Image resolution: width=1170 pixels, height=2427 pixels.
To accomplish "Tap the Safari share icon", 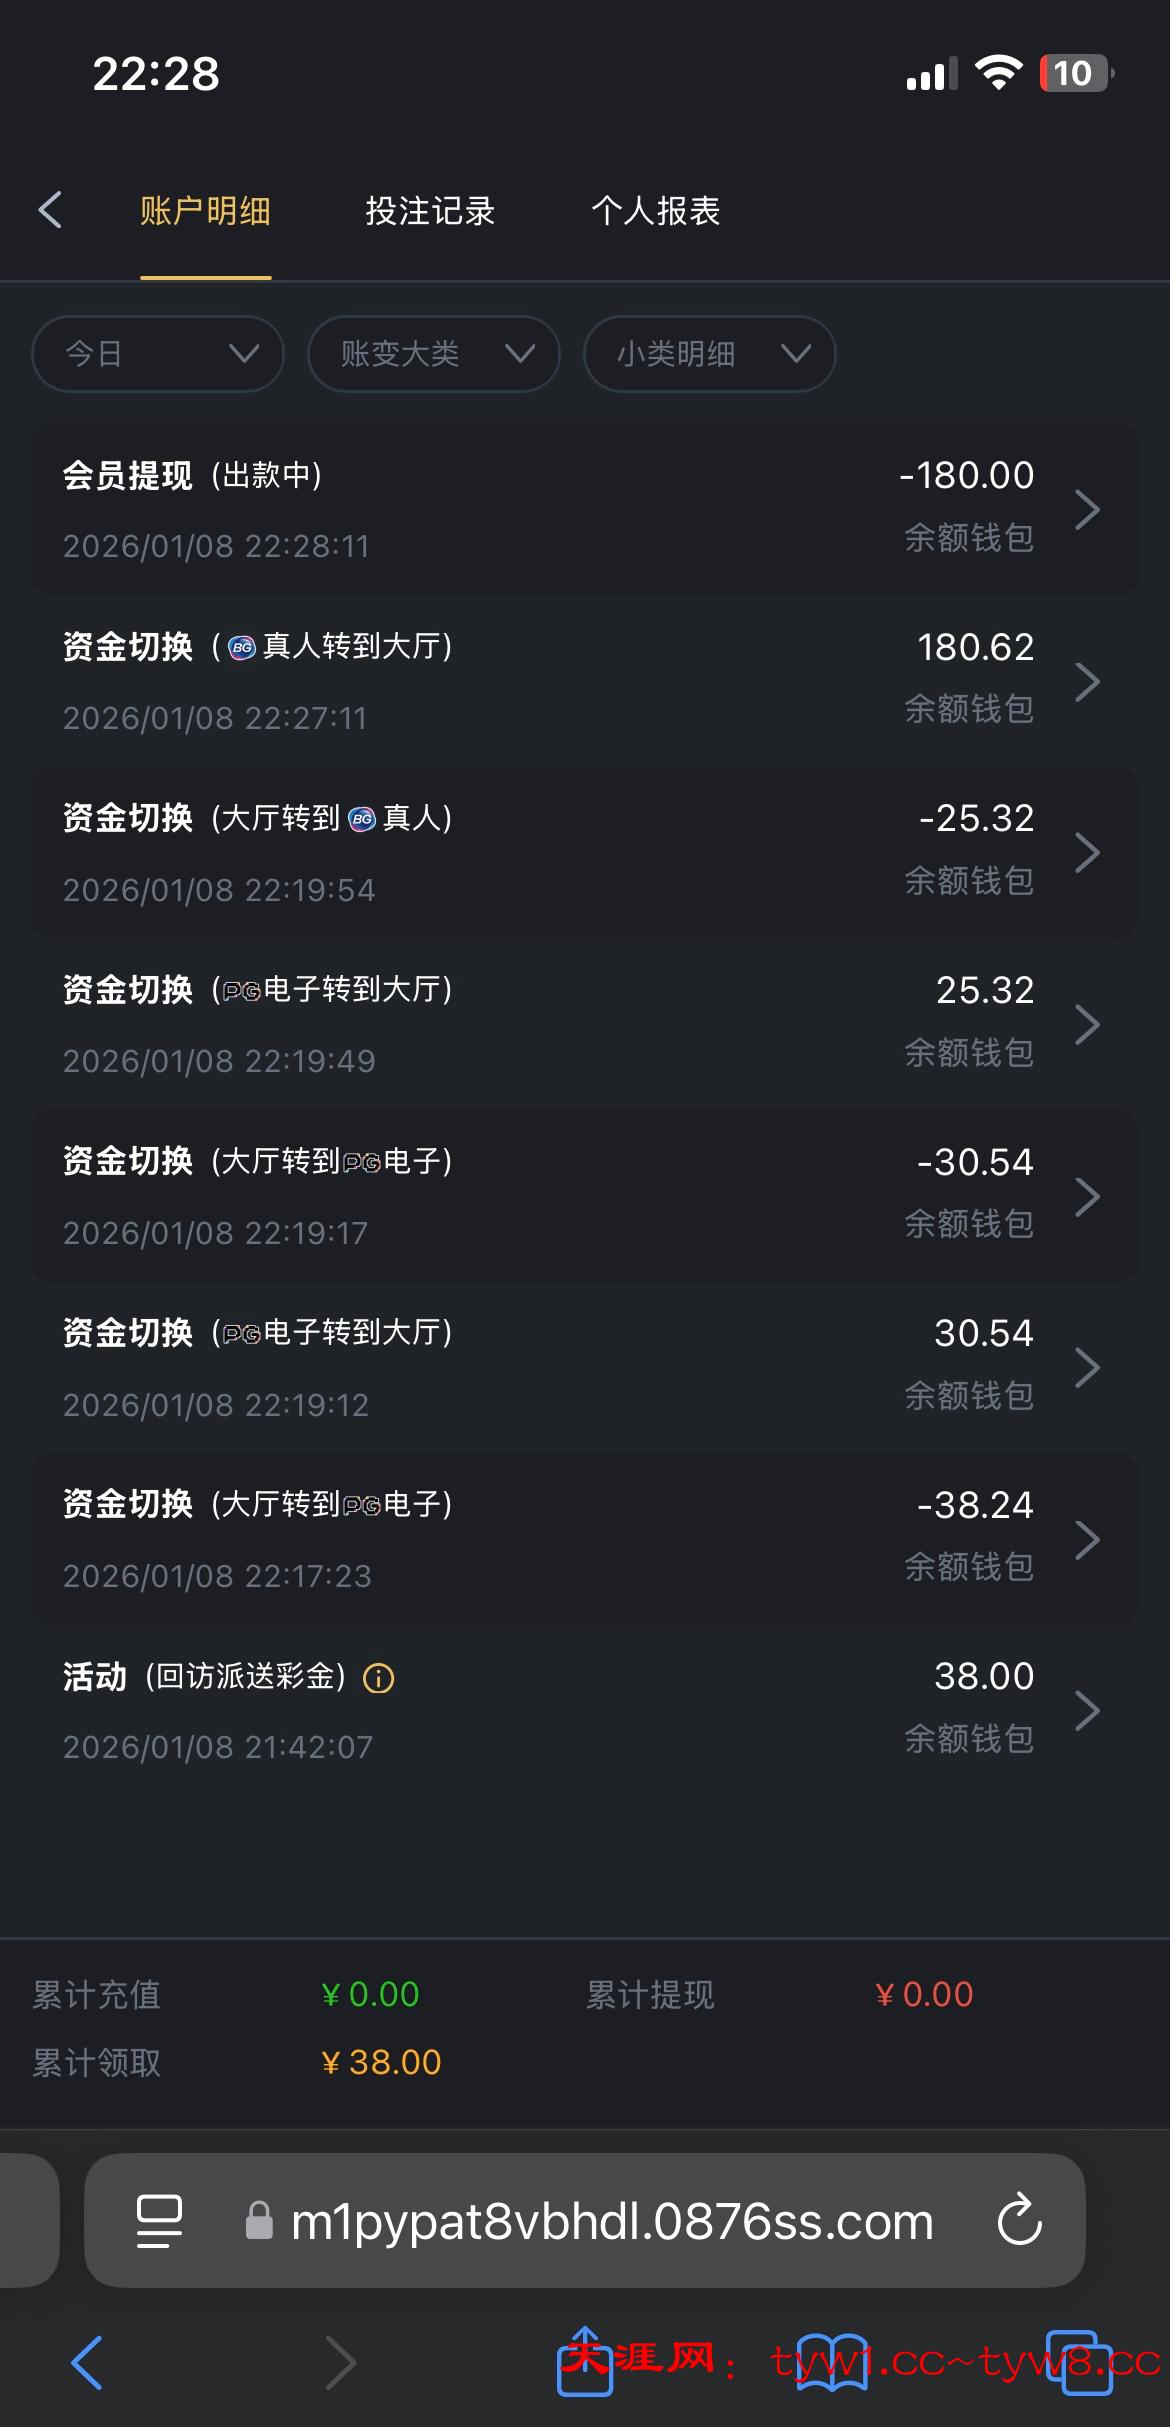I will tap(585, 2362).
